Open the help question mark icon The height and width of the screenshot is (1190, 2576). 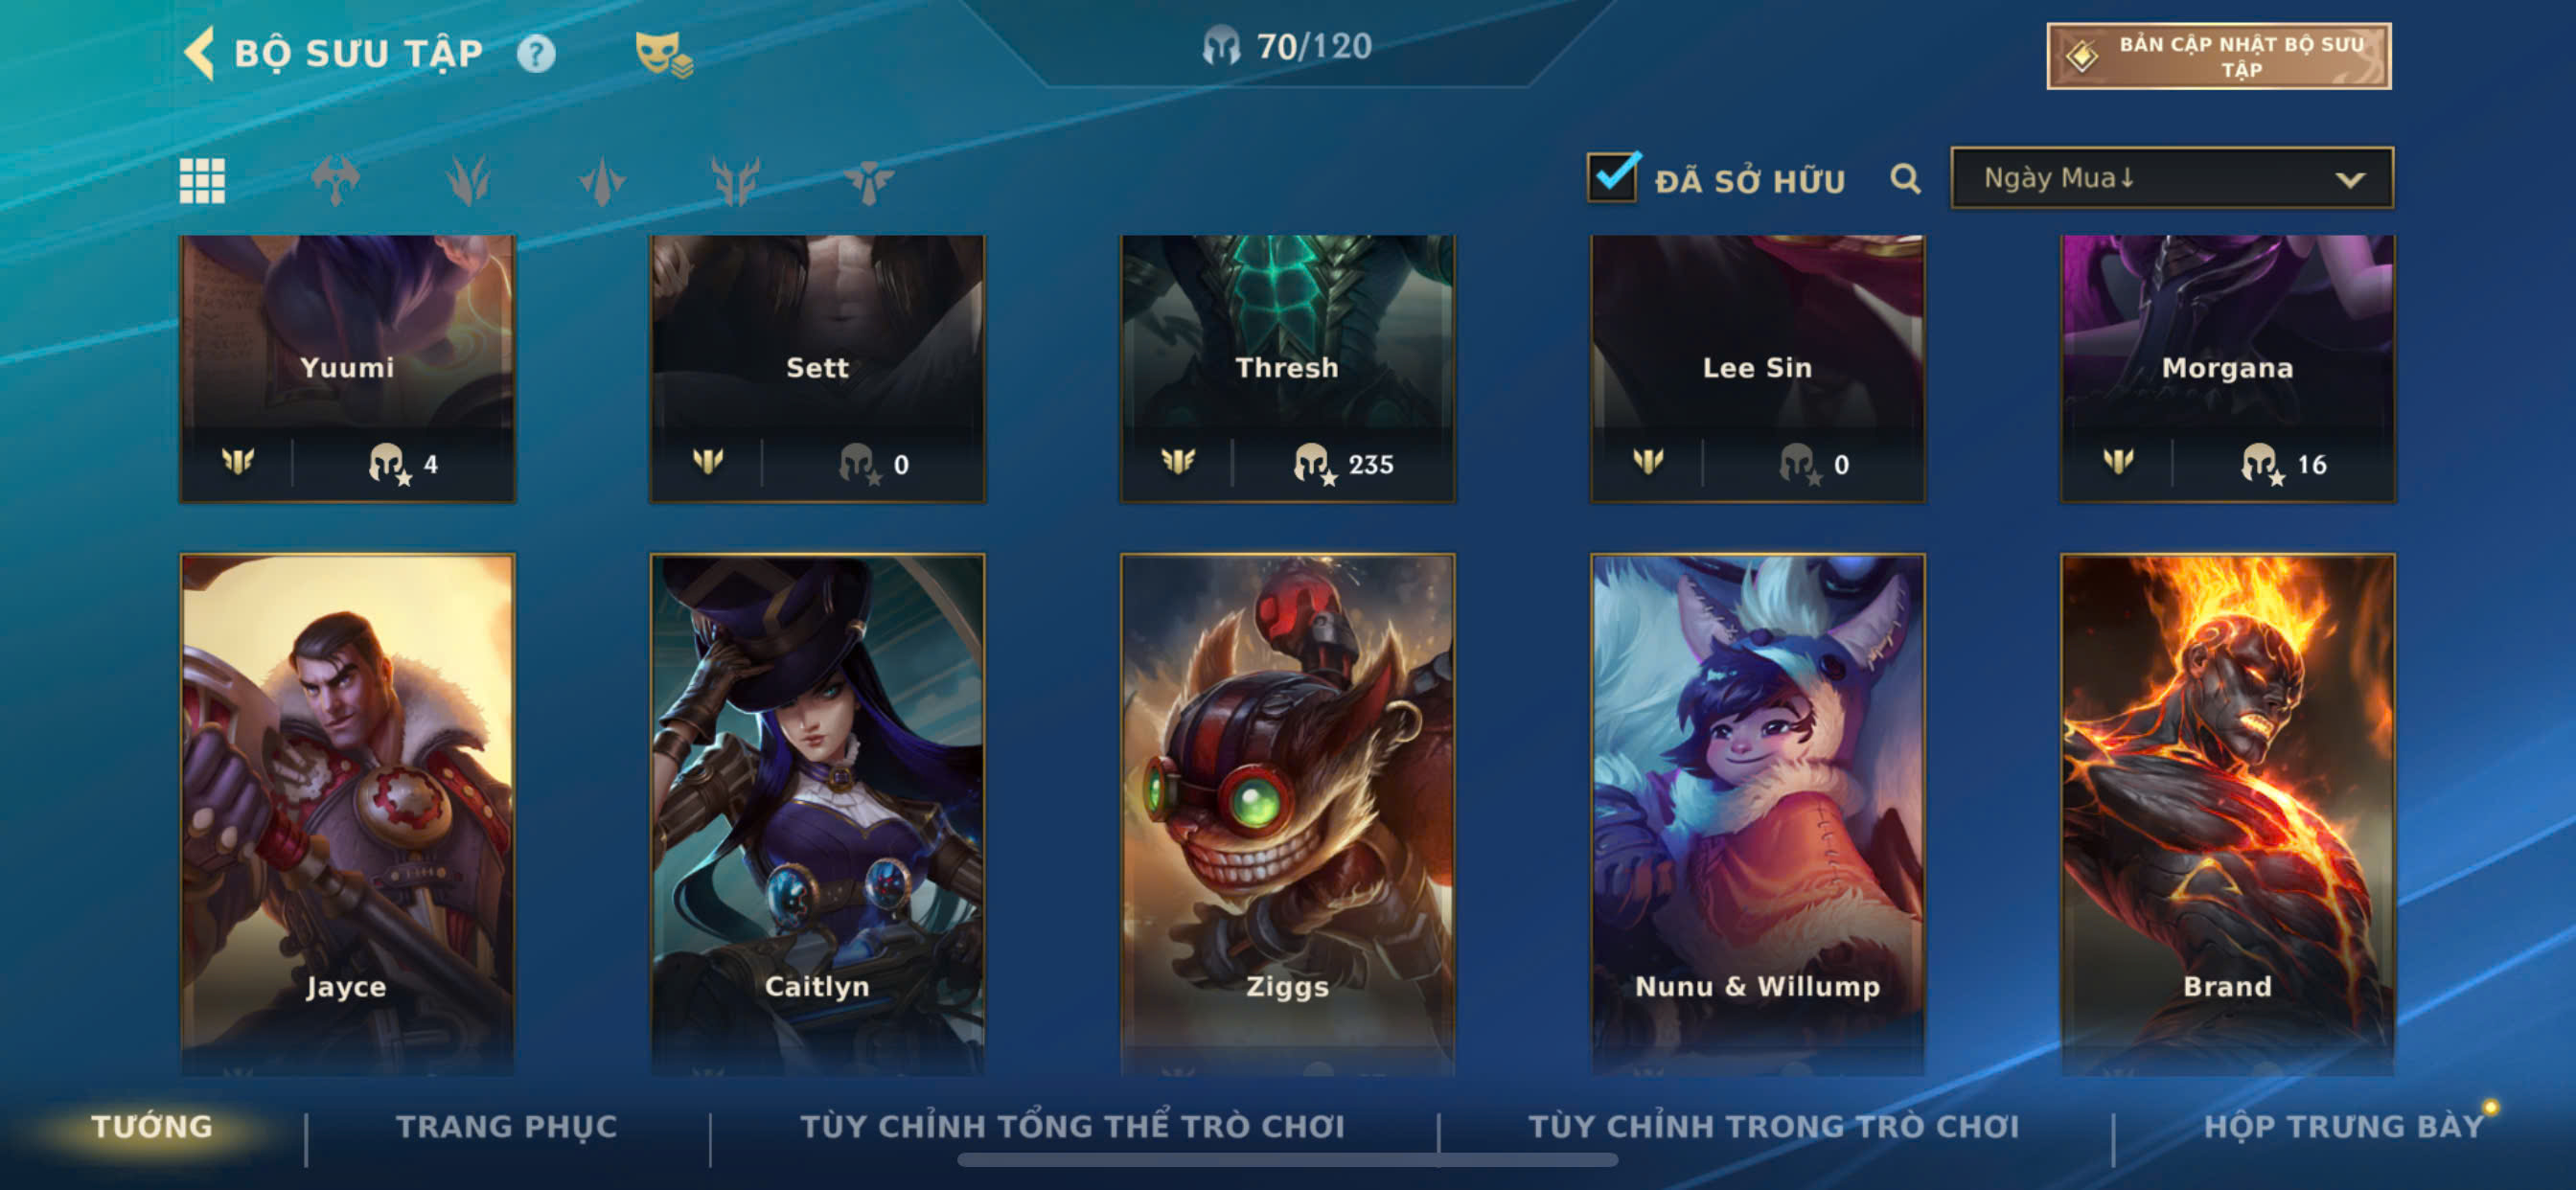[536, 53]
